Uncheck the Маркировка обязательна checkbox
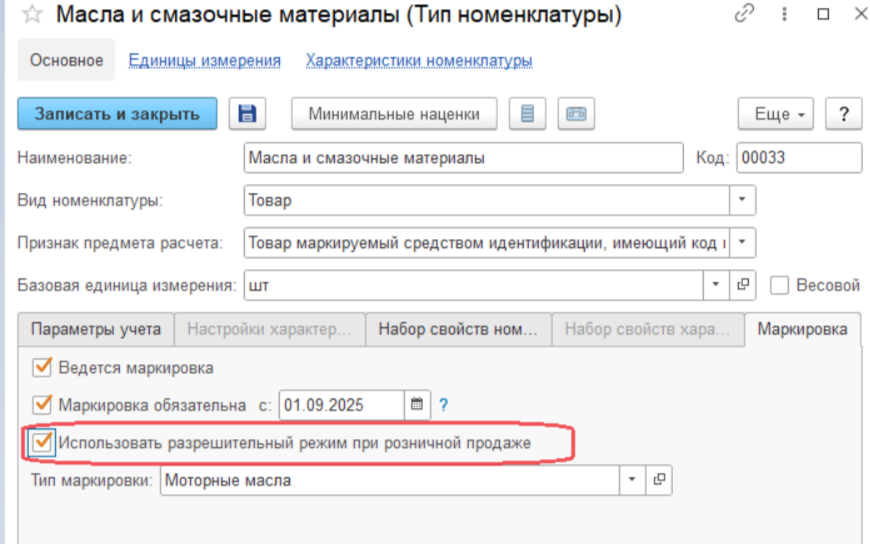 coord(42,405)
